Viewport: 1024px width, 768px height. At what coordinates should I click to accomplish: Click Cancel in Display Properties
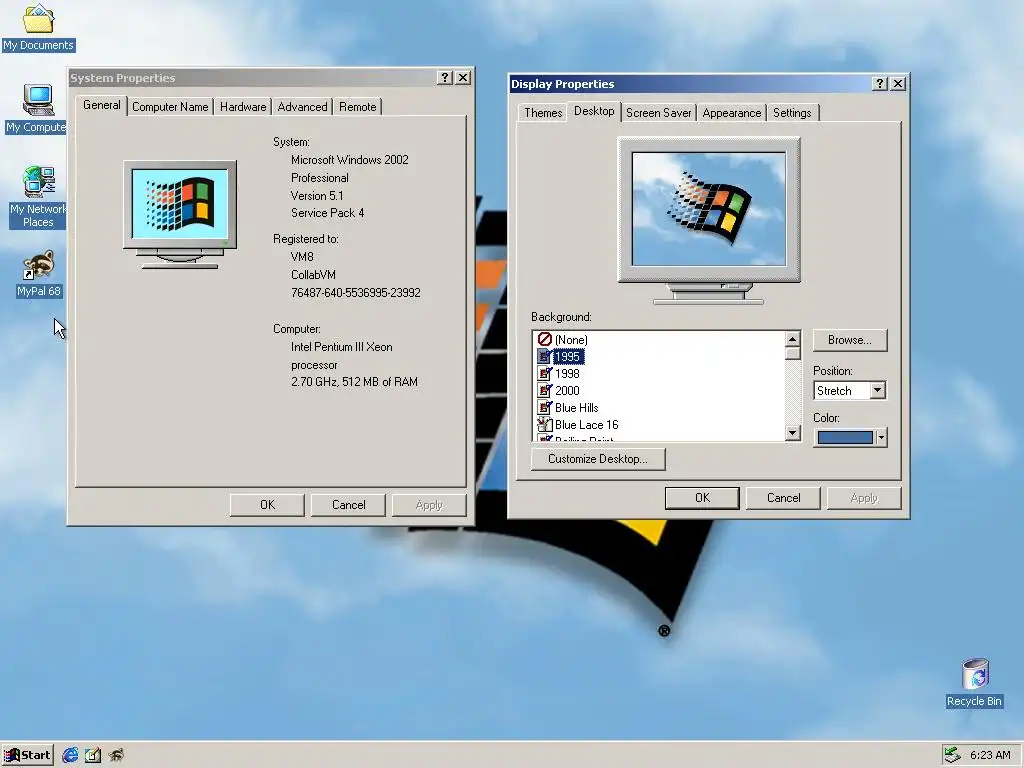click(783, 498)
